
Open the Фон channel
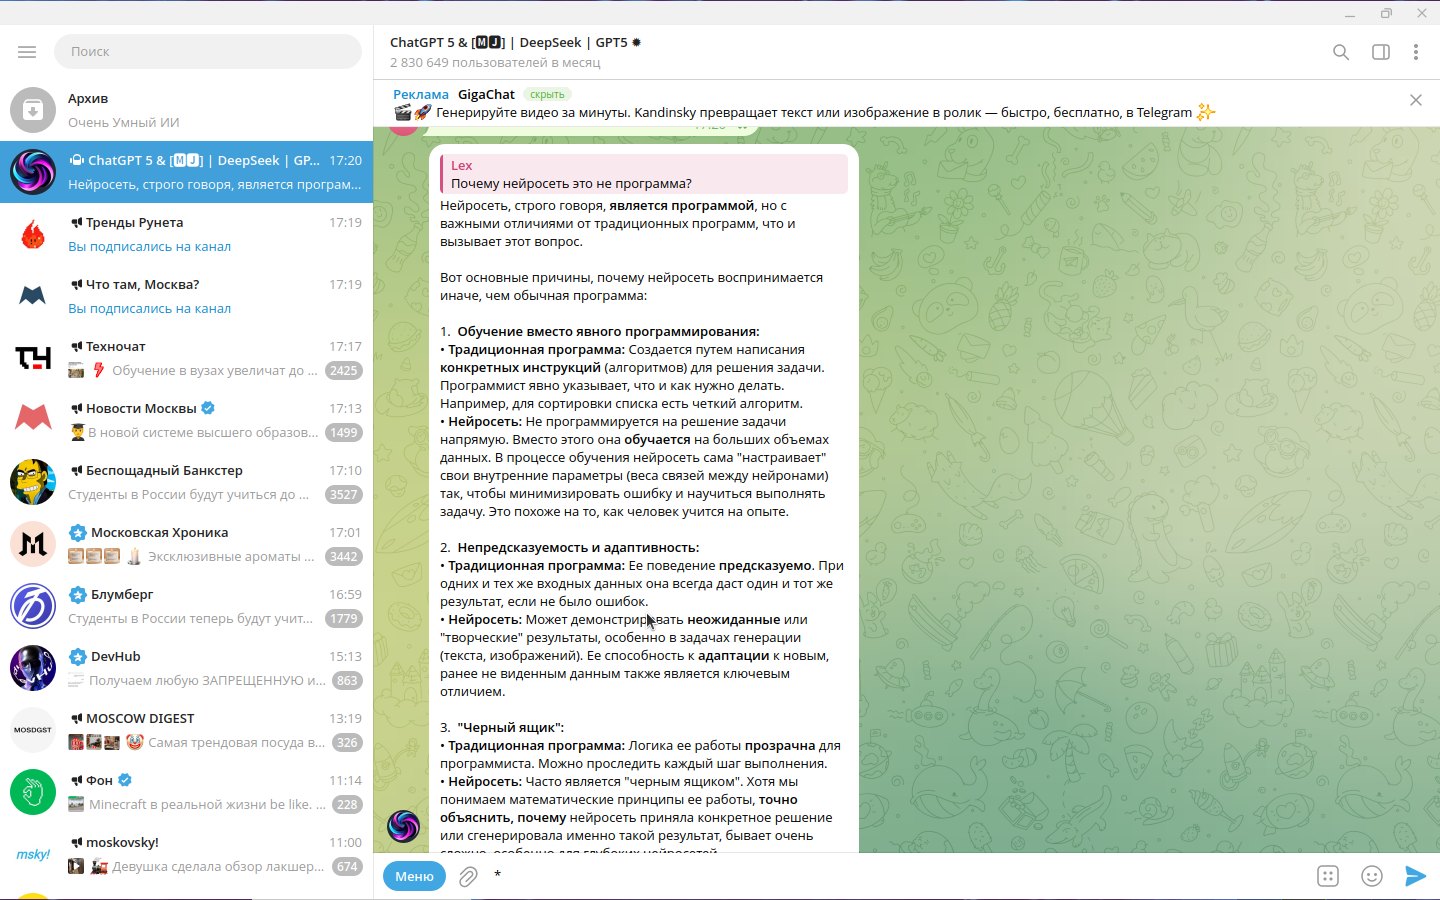click(186, 792)
